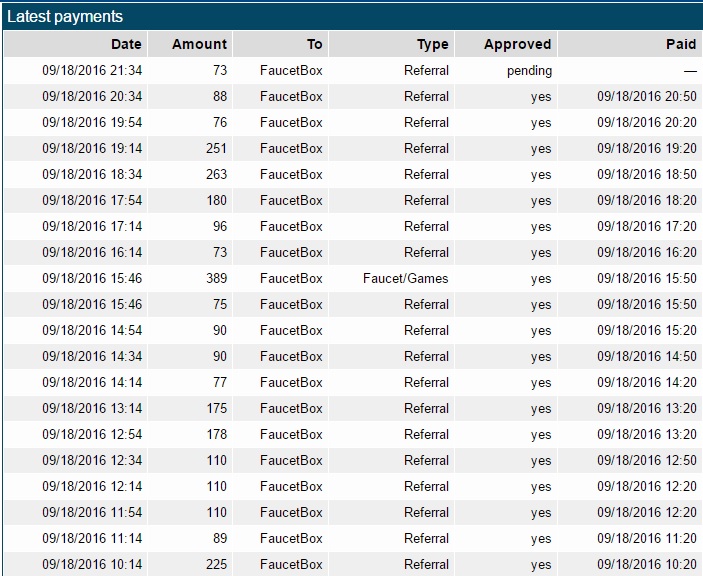Select the Faucet/Games type cell
The height and width of the screenshot is (576, 703).
click(405, 278)
